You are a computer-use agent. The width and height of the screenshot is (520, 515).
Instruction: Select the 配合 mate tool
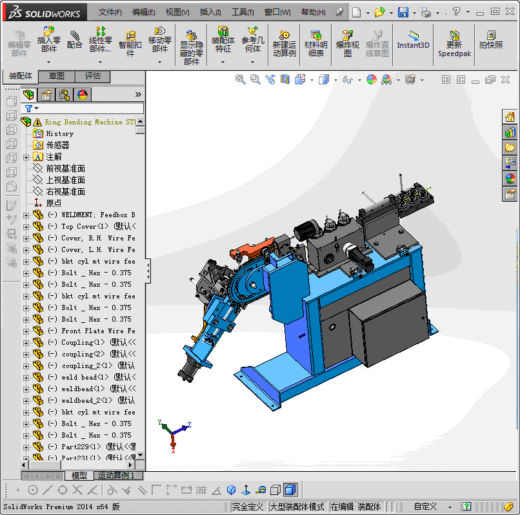tap(74, 40)
